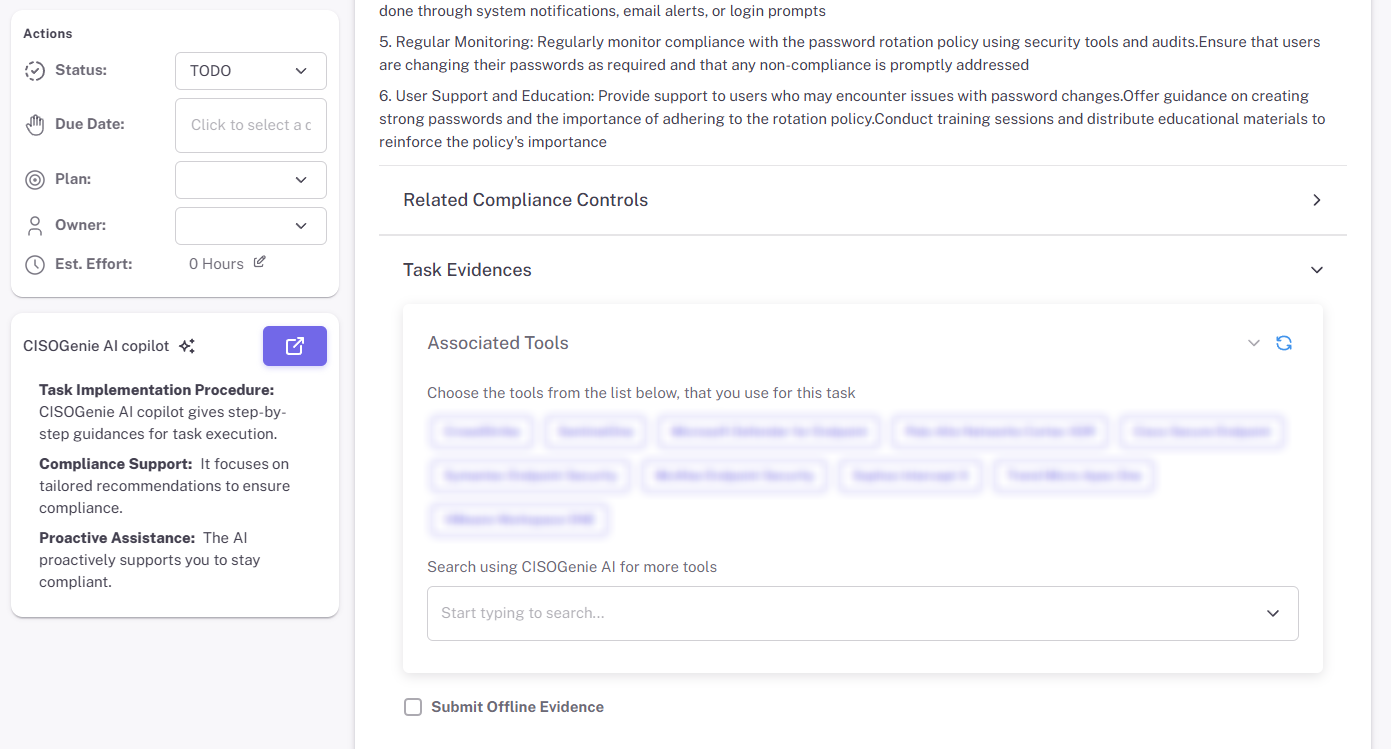The height and width of the screenshot is (749, 1391).
Task: Click the Status checkmark icon
Action: point(35,71)
